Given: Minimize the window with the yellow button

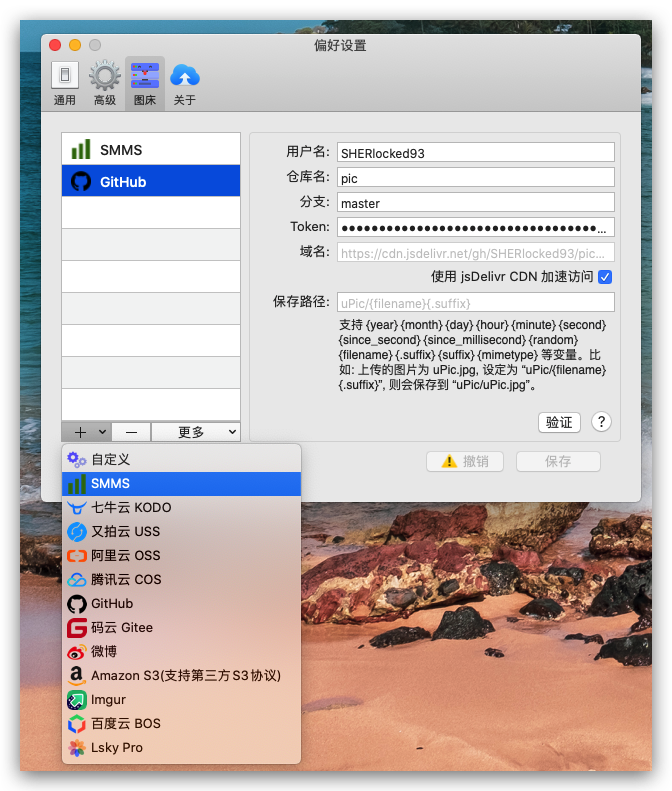Looking at the screenshot, I should point(75,45).
